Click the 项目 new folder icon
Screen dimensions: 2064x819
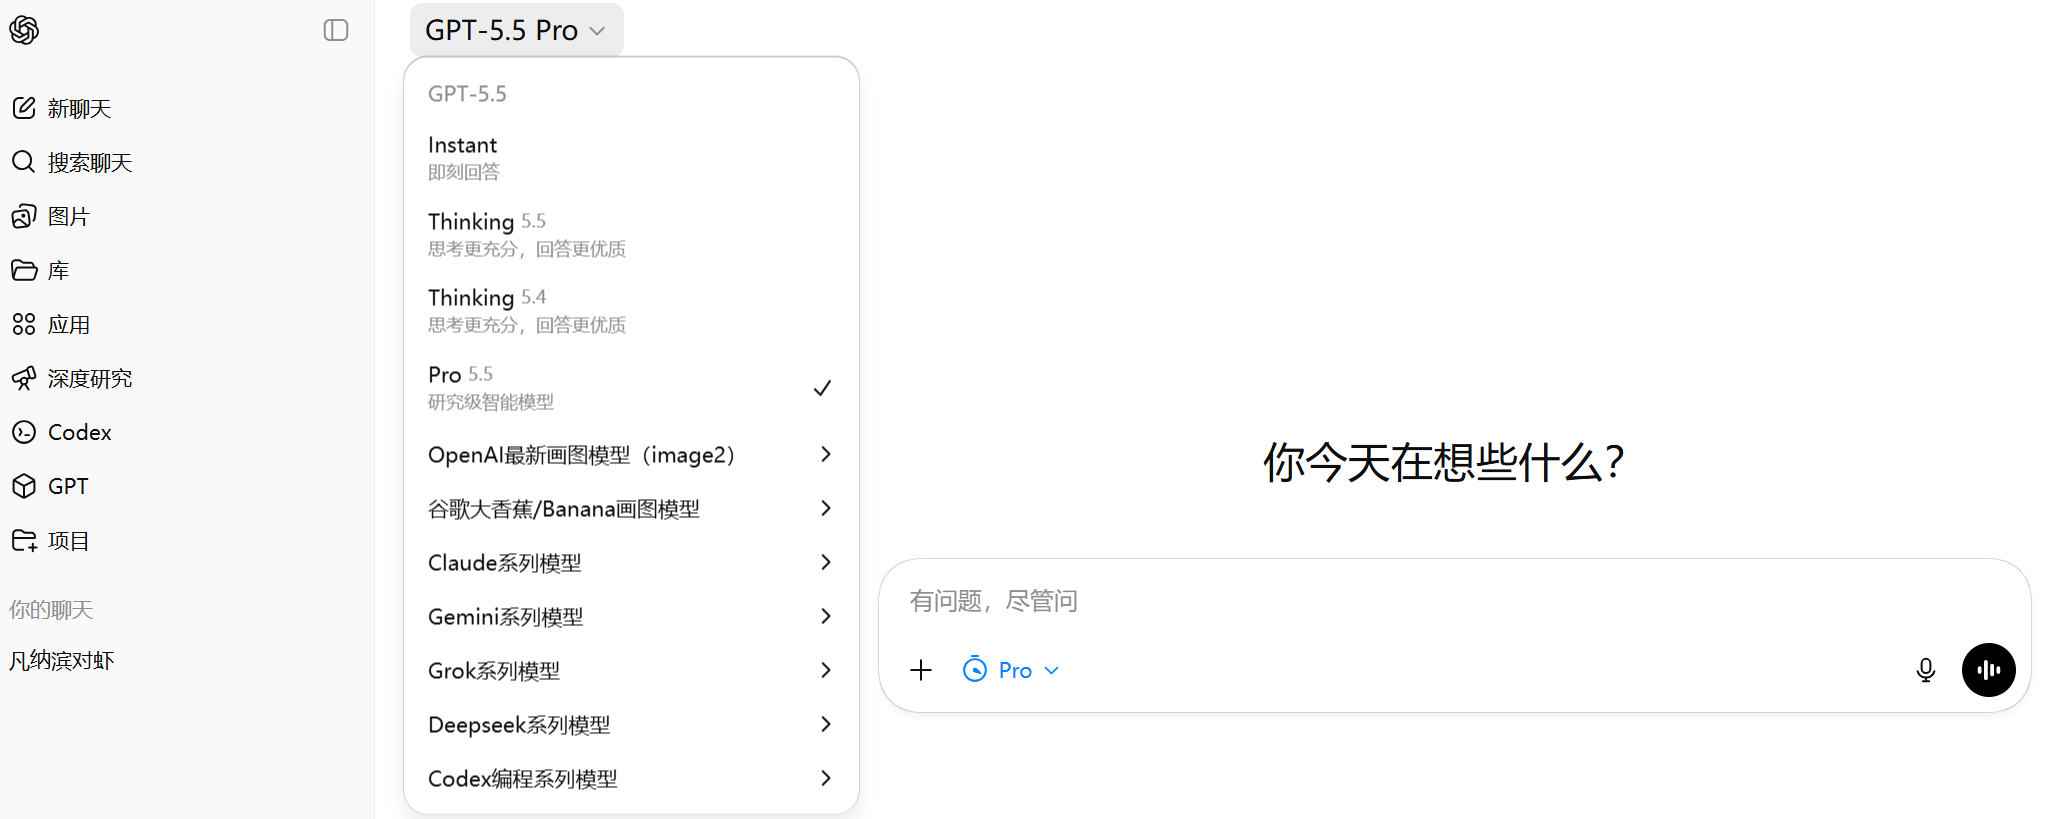[x=24, y=540]
